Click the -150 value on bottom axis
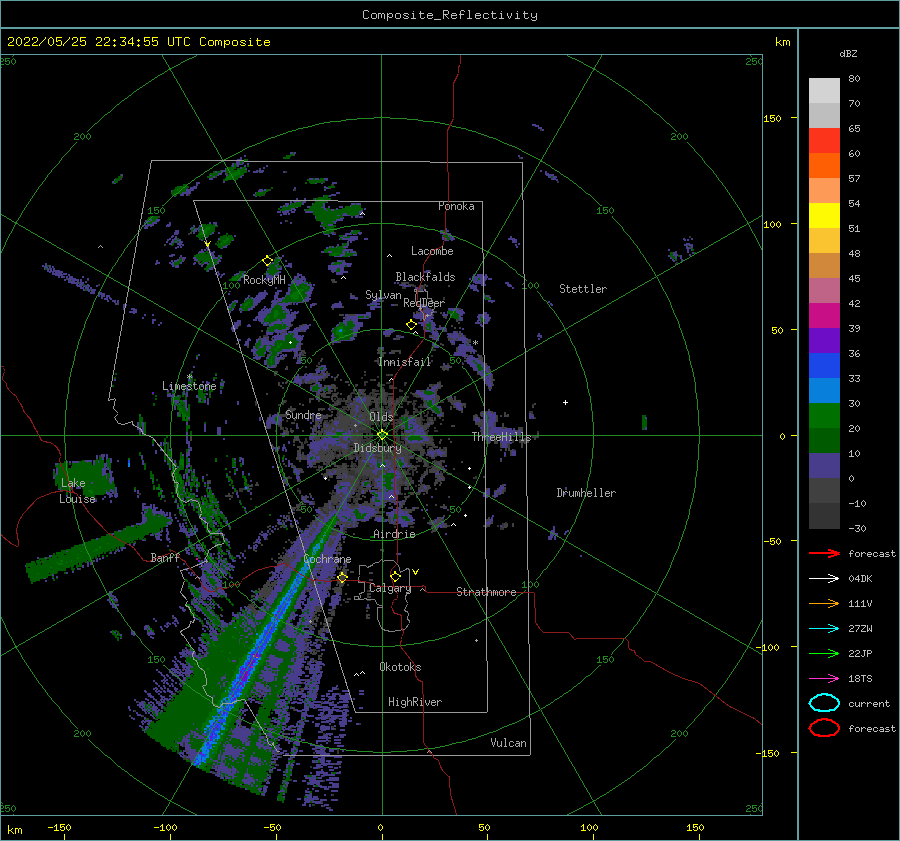Viewport: 900px width, 841px height. tap(59, 827)
